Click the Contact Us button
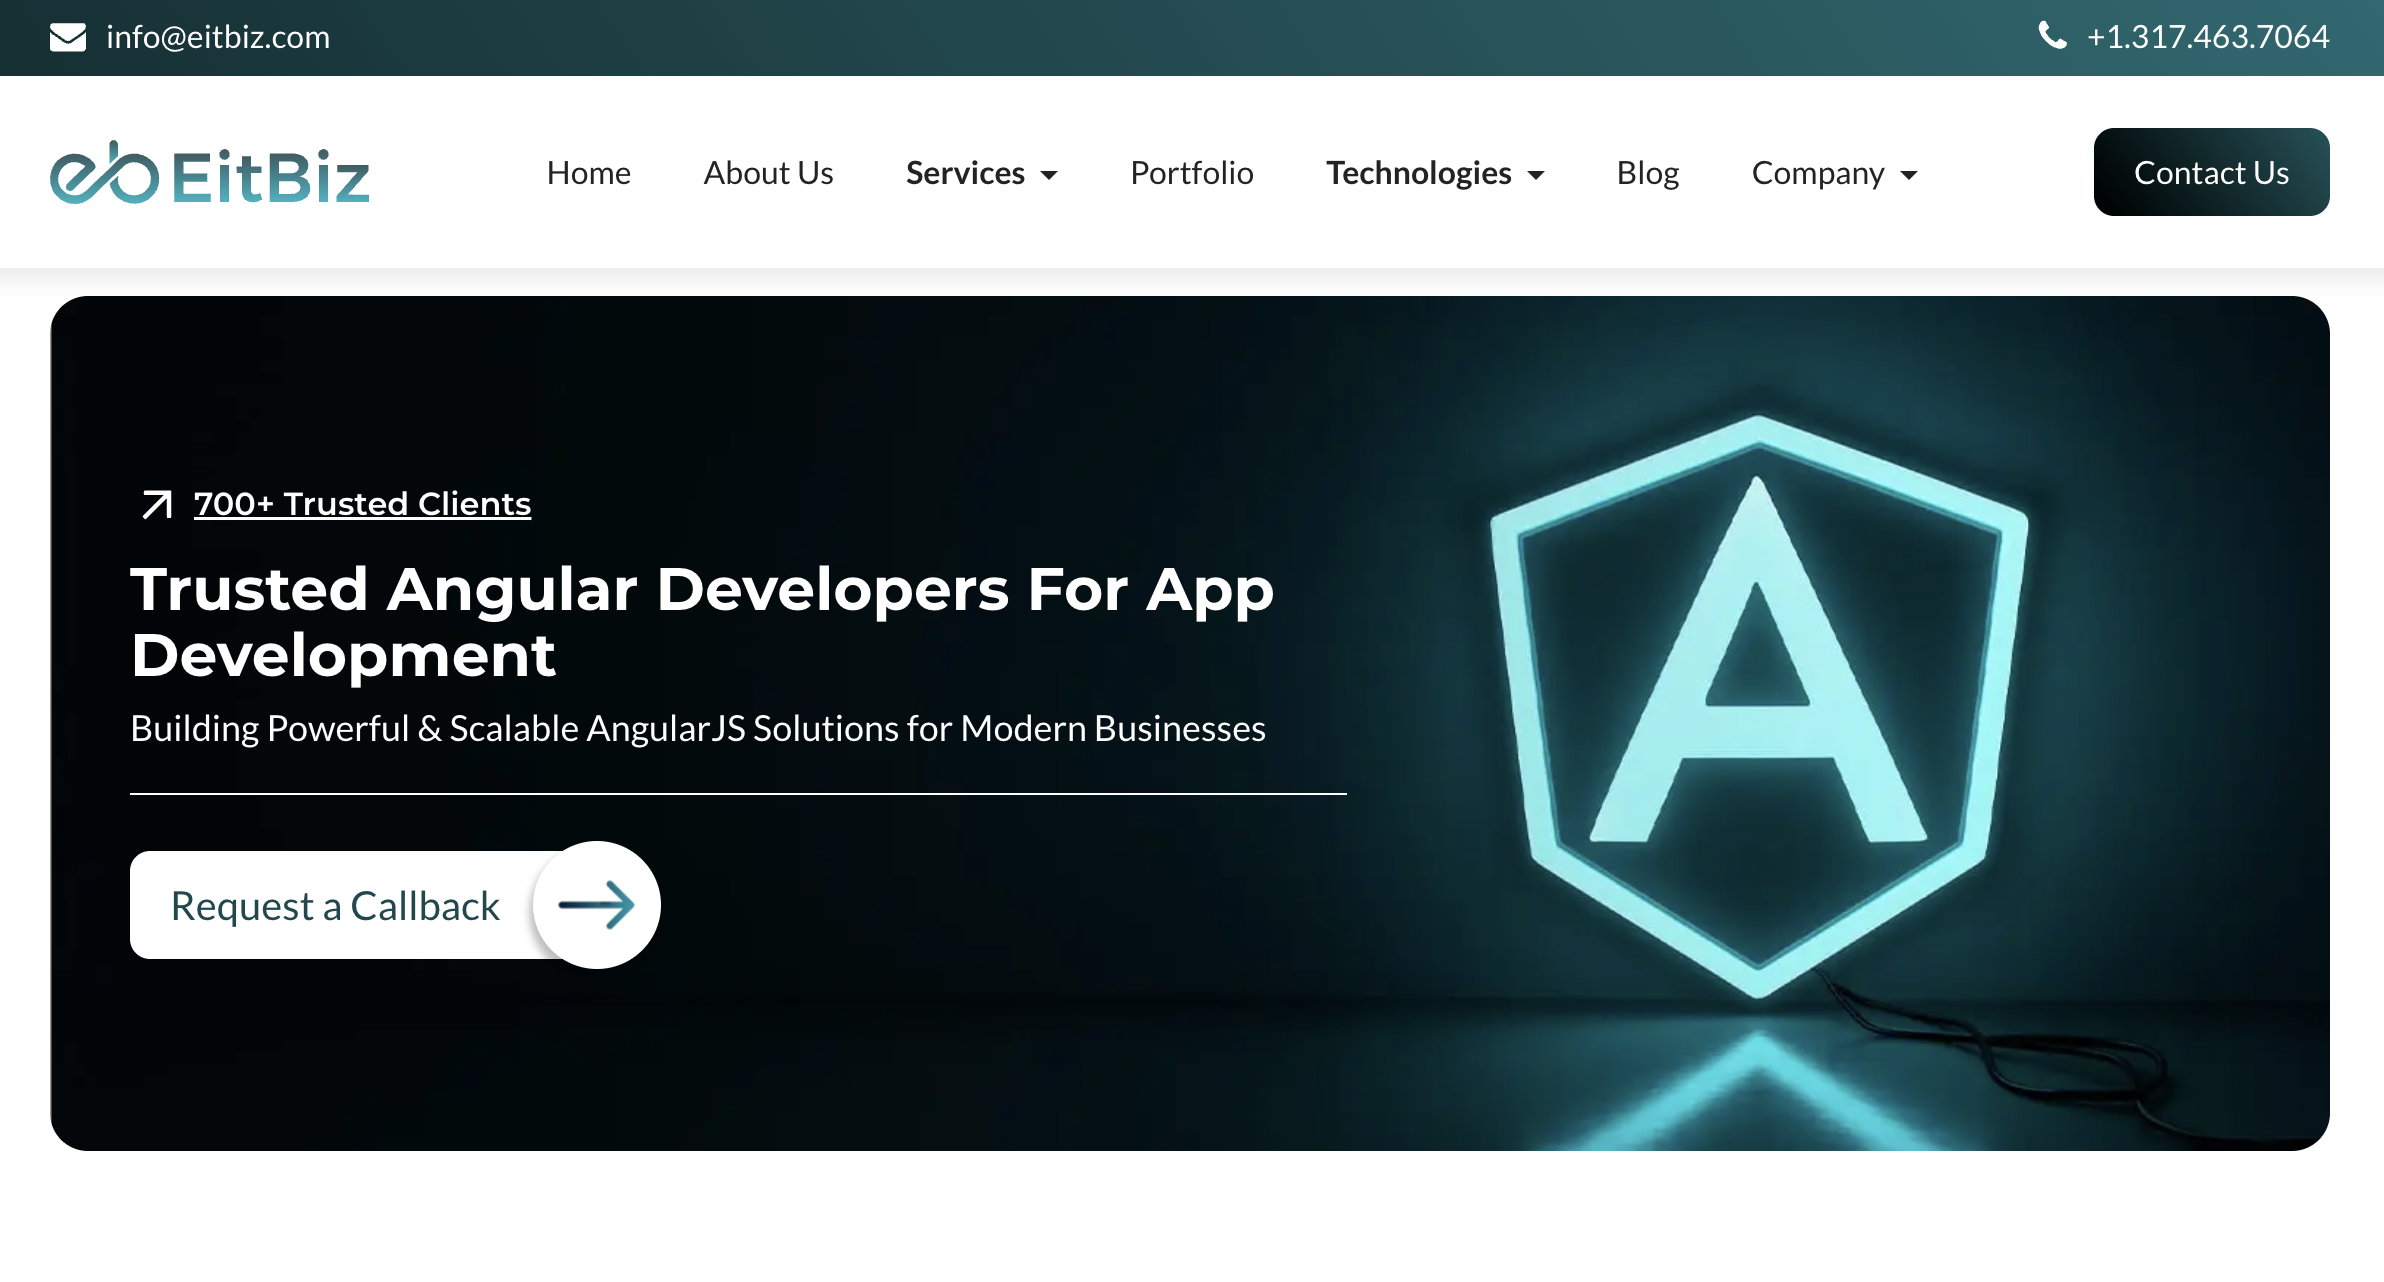 coord(2211,172)
